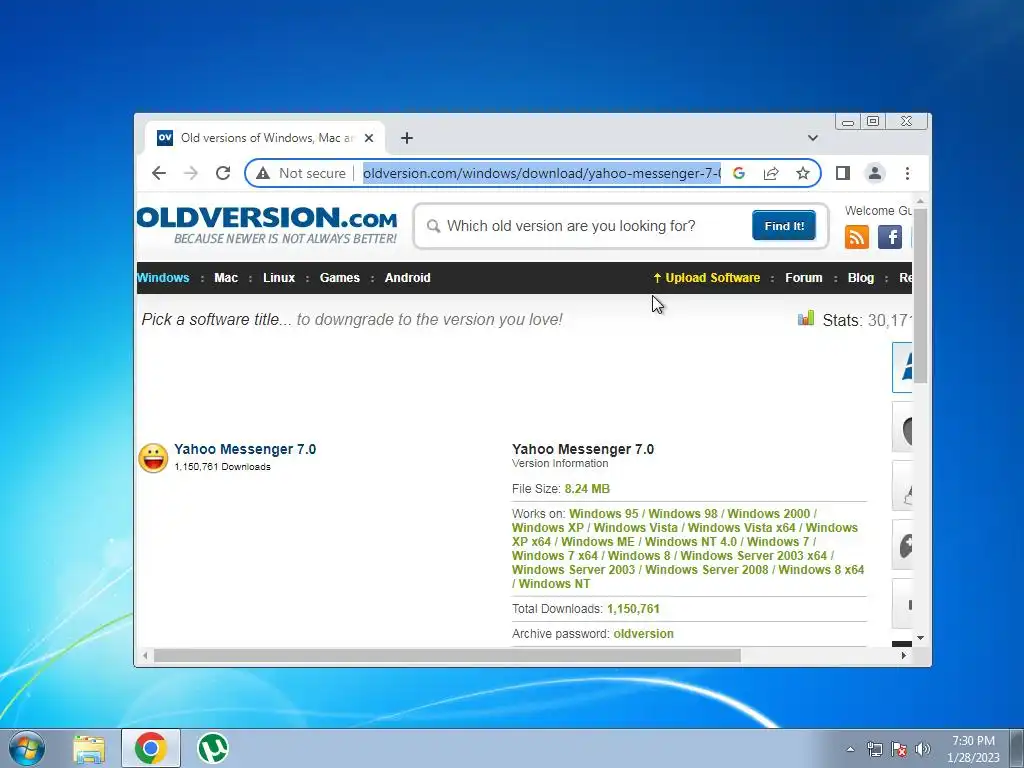
Task: Click the vertical page scrollbar thumb
Action: [x=920, y=296]
